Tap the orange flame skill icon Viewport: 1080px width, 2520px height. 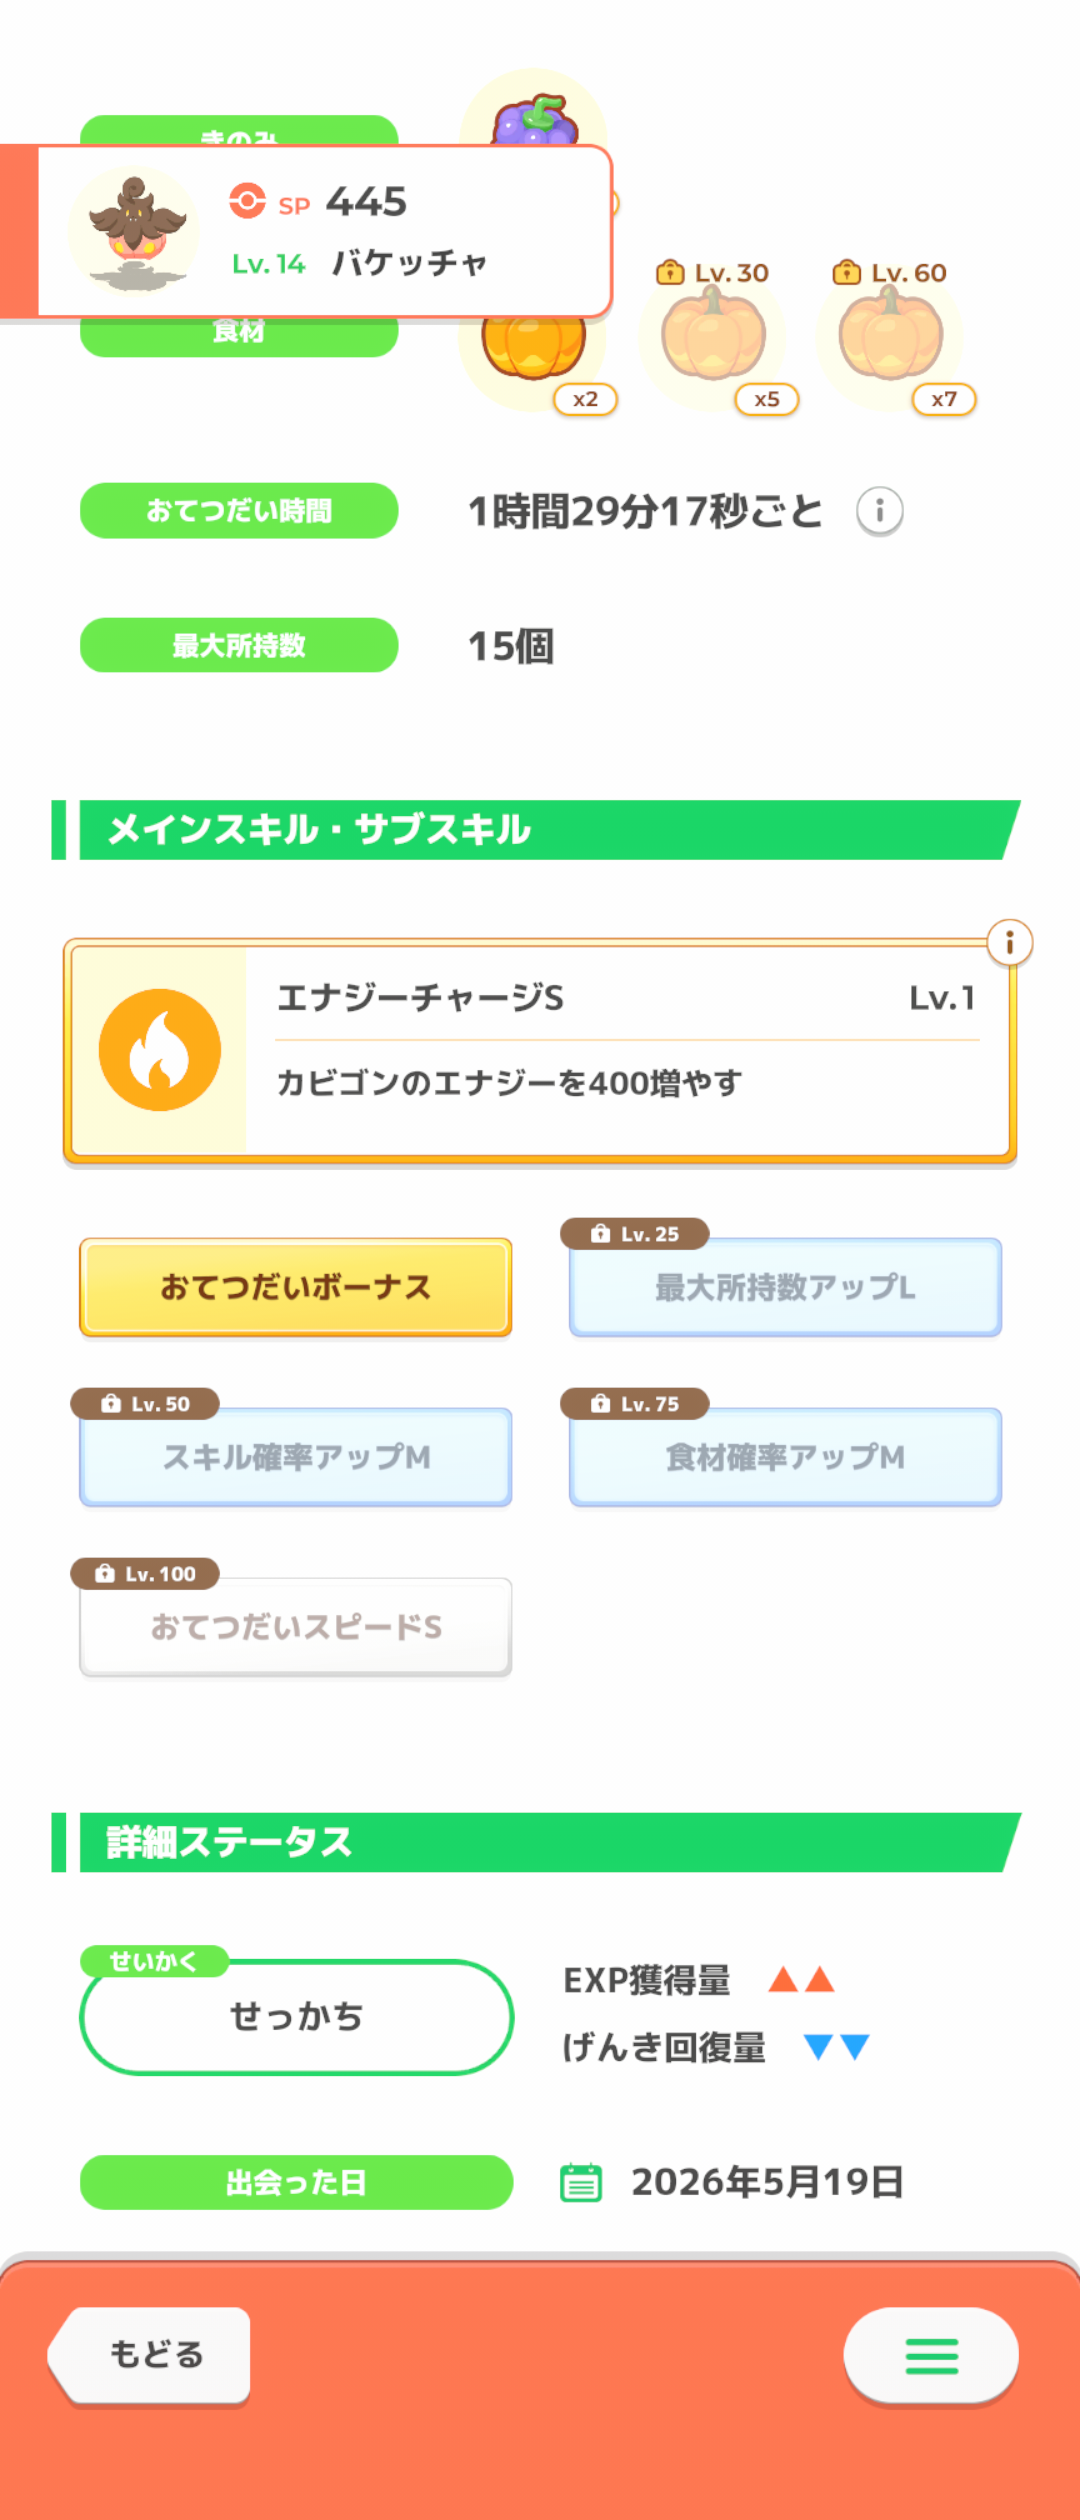point(160,1050)
